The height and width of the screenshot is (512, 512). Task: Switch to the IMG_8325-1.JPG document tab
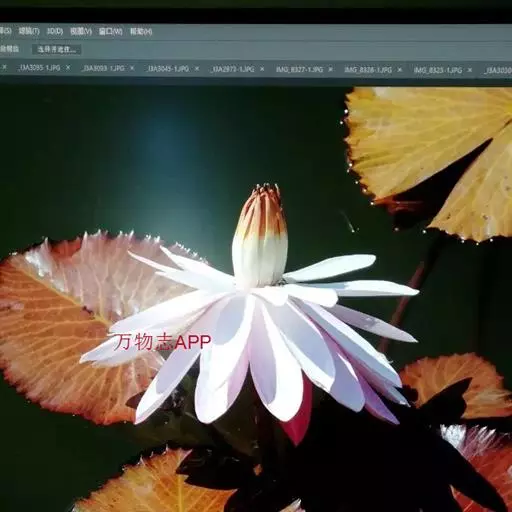(x=438, y=70)
